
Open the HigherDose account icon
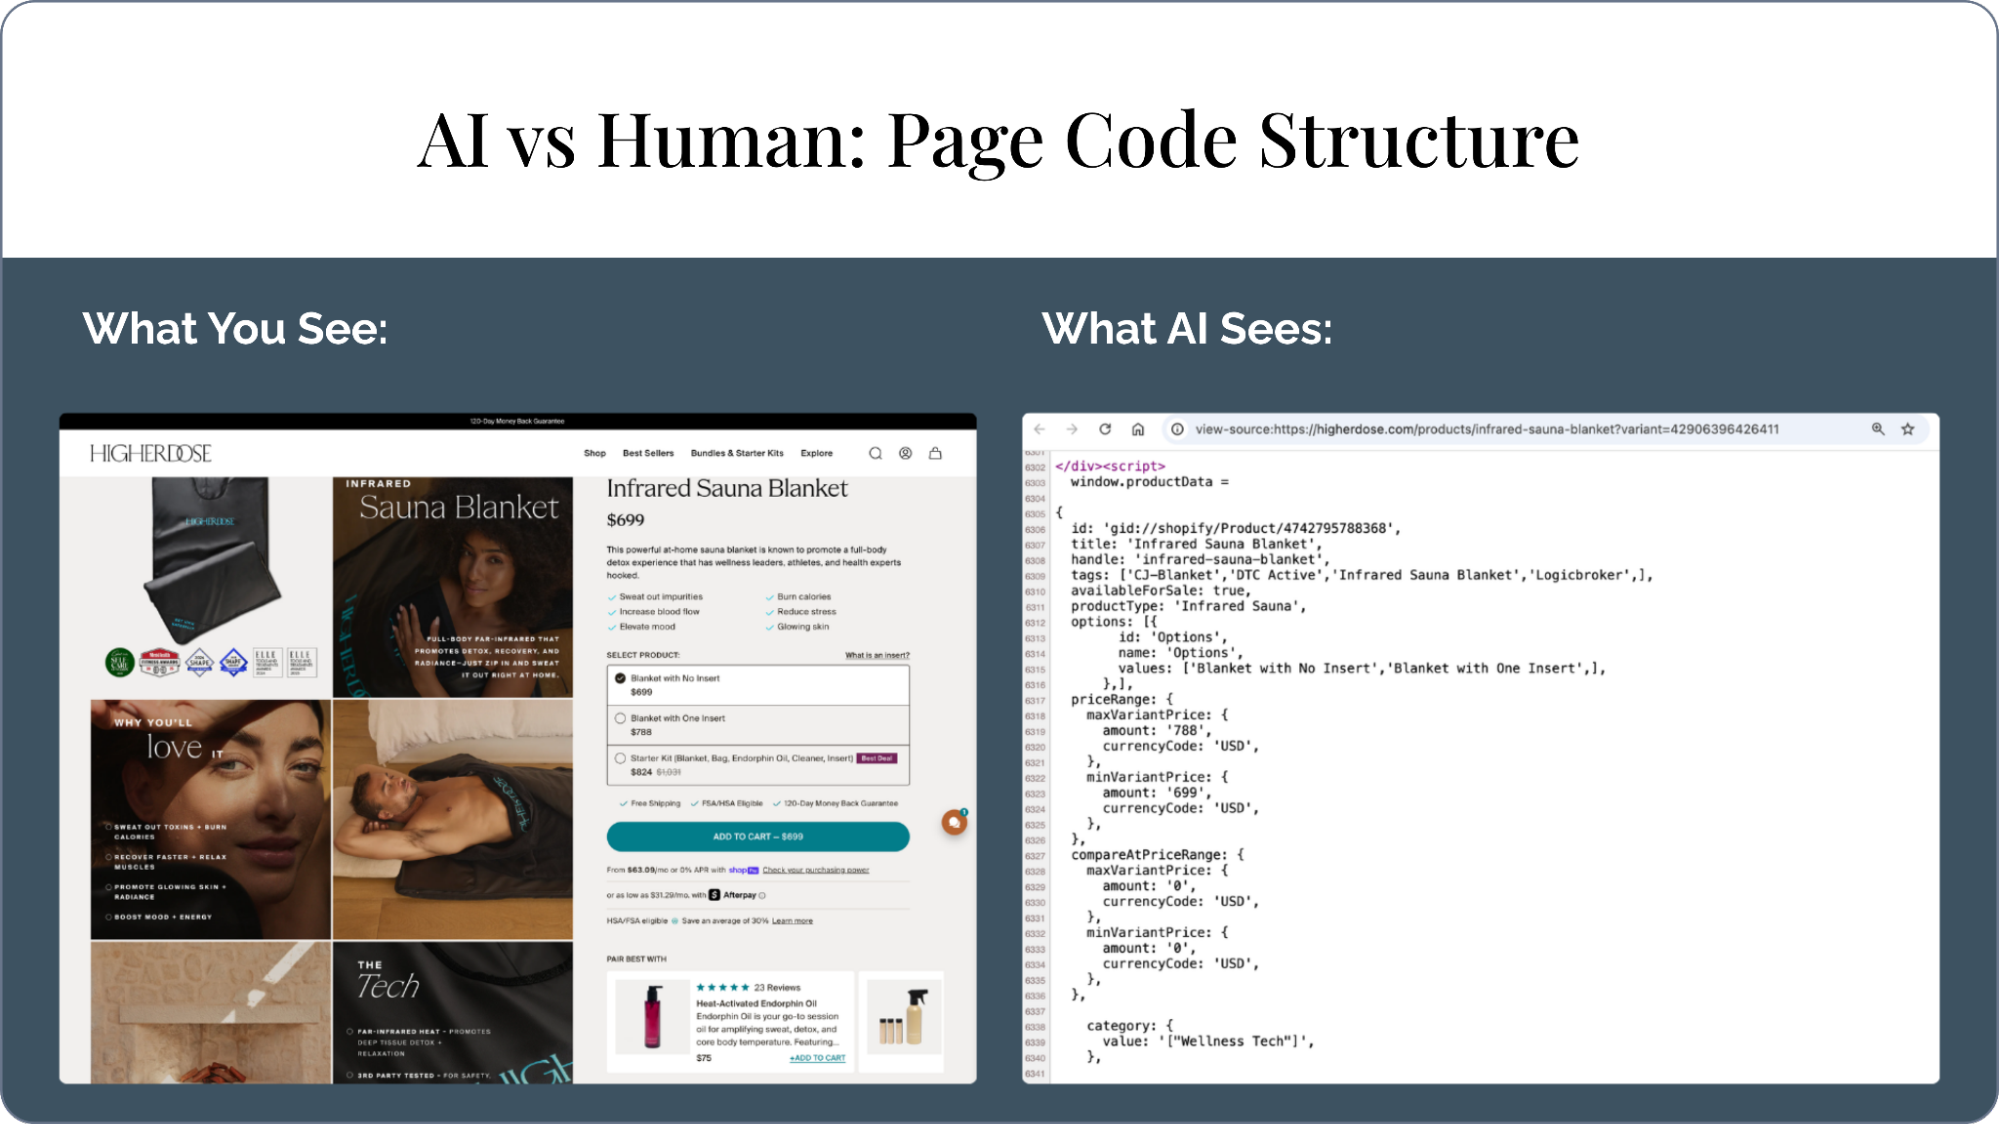[905, 453]
